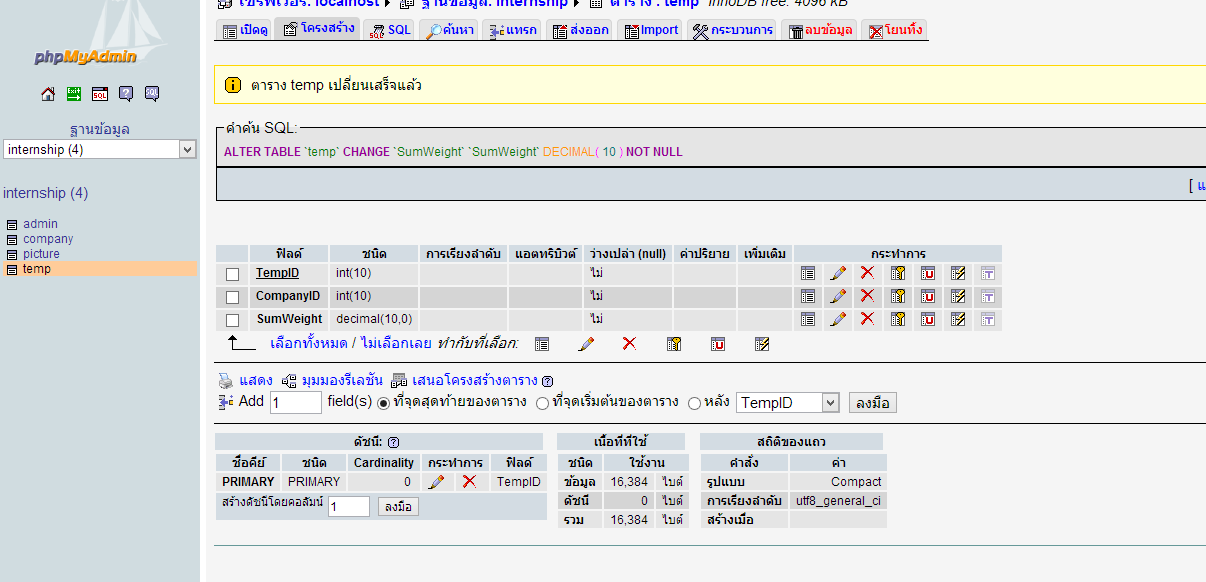Tick the SumWeight row checkbox
The width and height of the screenshot is (1206, 582).
coord(233,320)
